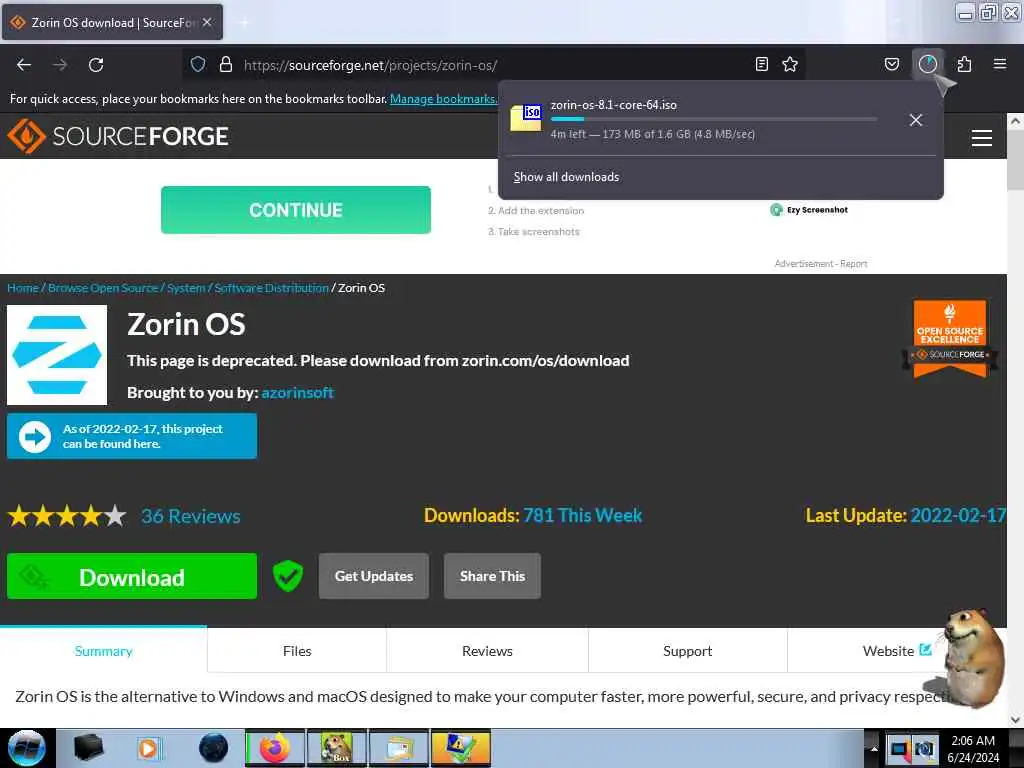Click the downloads progress toolbar icon
This screenshot has width=1024, height=768.
point(928,64)
